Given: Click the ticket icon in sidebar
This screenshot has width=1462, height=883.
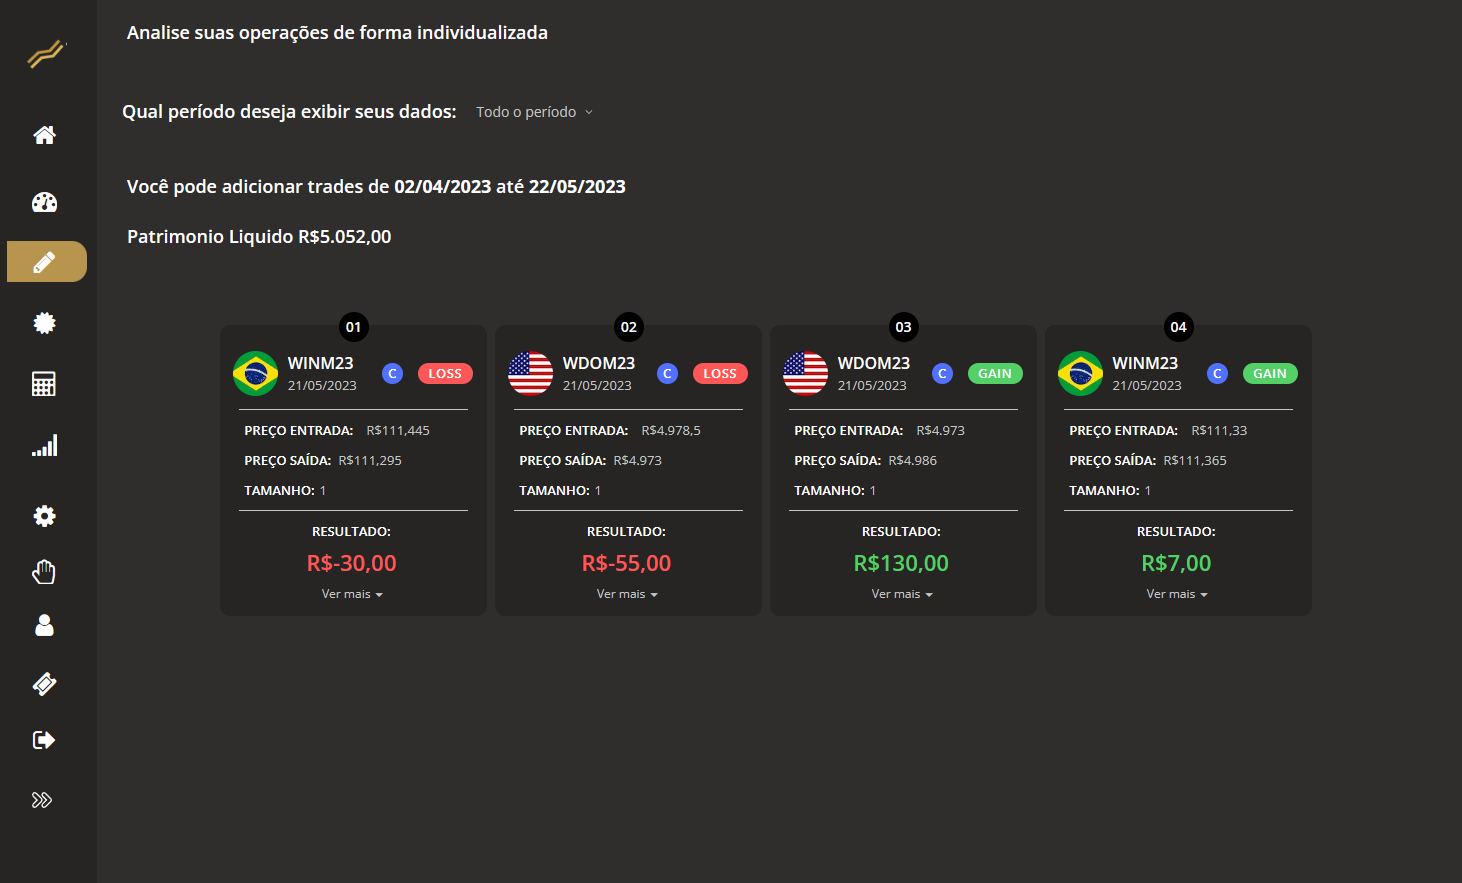Looking at the screenshot, I should (x=44, y=684).
